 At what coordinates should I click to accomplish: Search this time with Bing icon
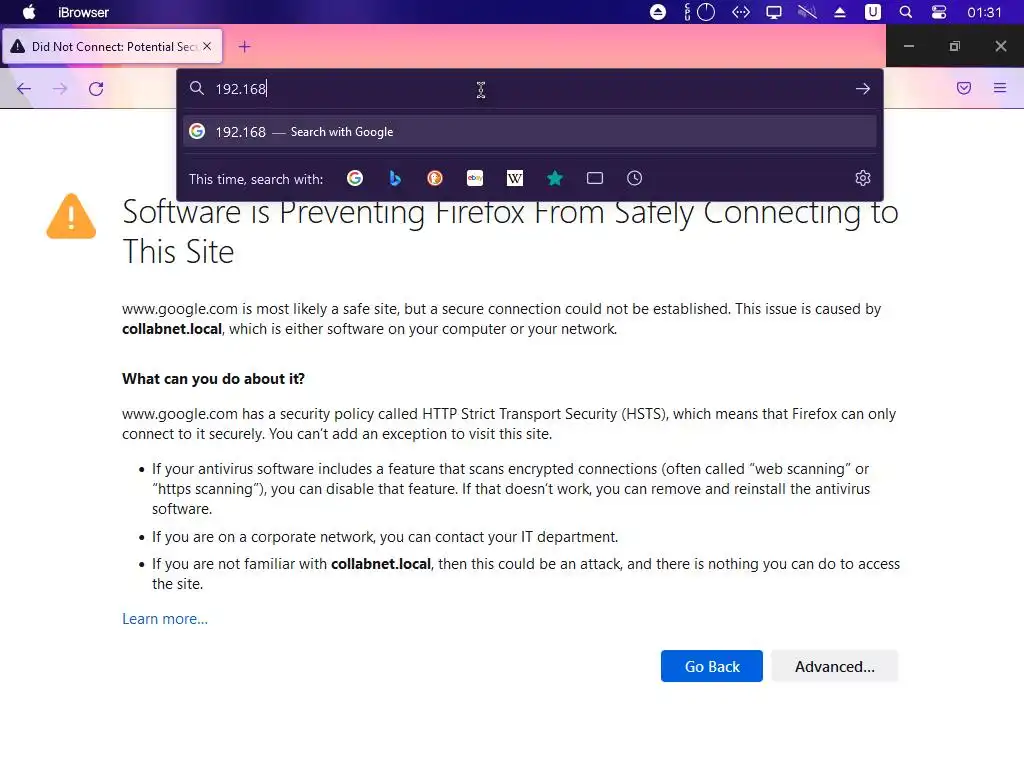(394, 178)
